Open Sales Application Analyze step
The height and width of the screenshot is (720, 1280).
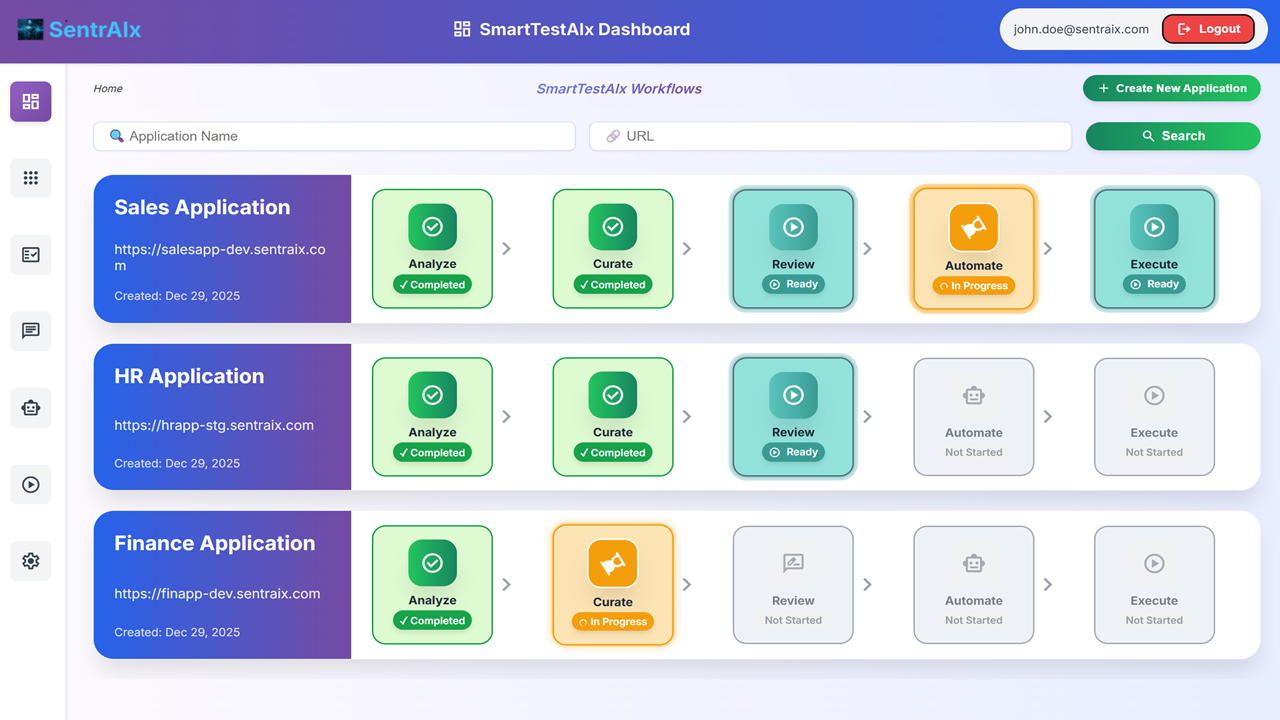tap(433, 249)
